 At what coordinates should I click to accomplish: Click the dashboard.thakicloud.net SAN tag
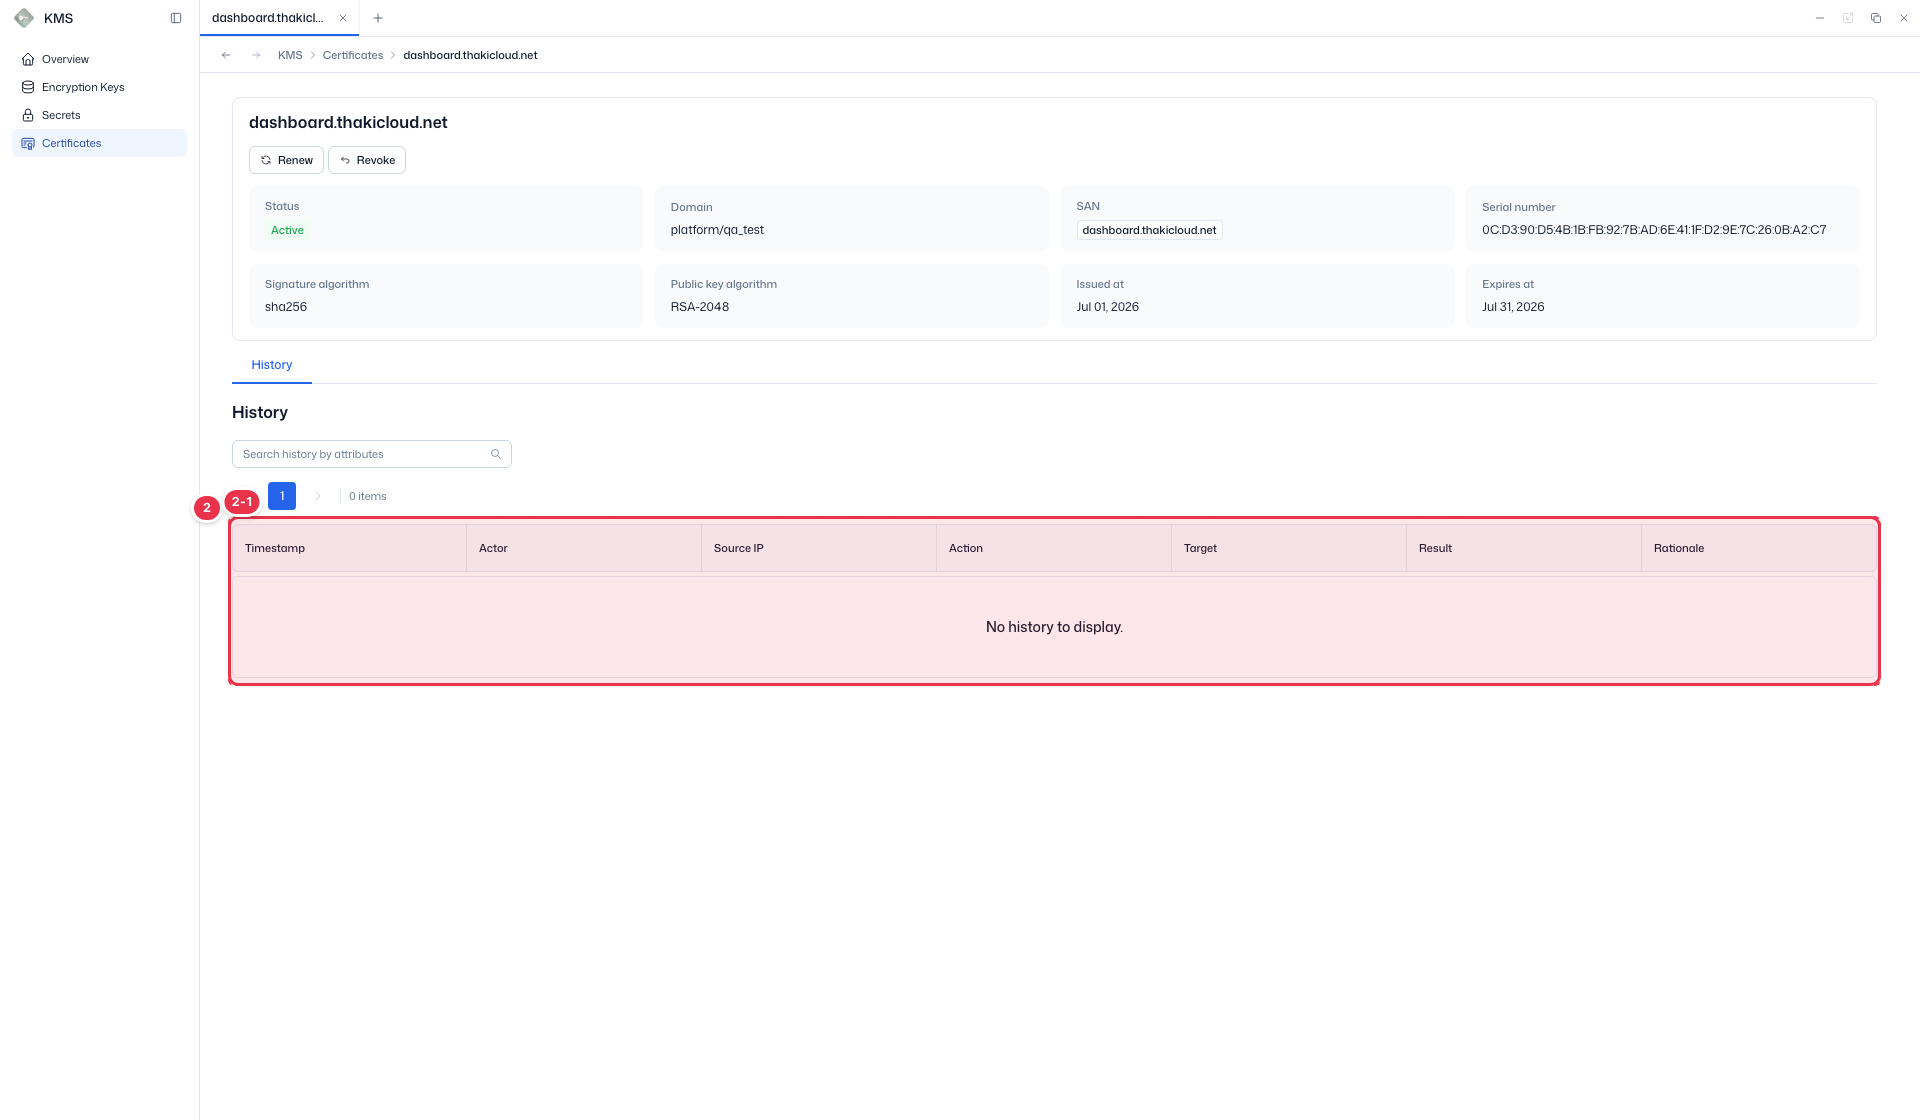[x=1149, y=230]
